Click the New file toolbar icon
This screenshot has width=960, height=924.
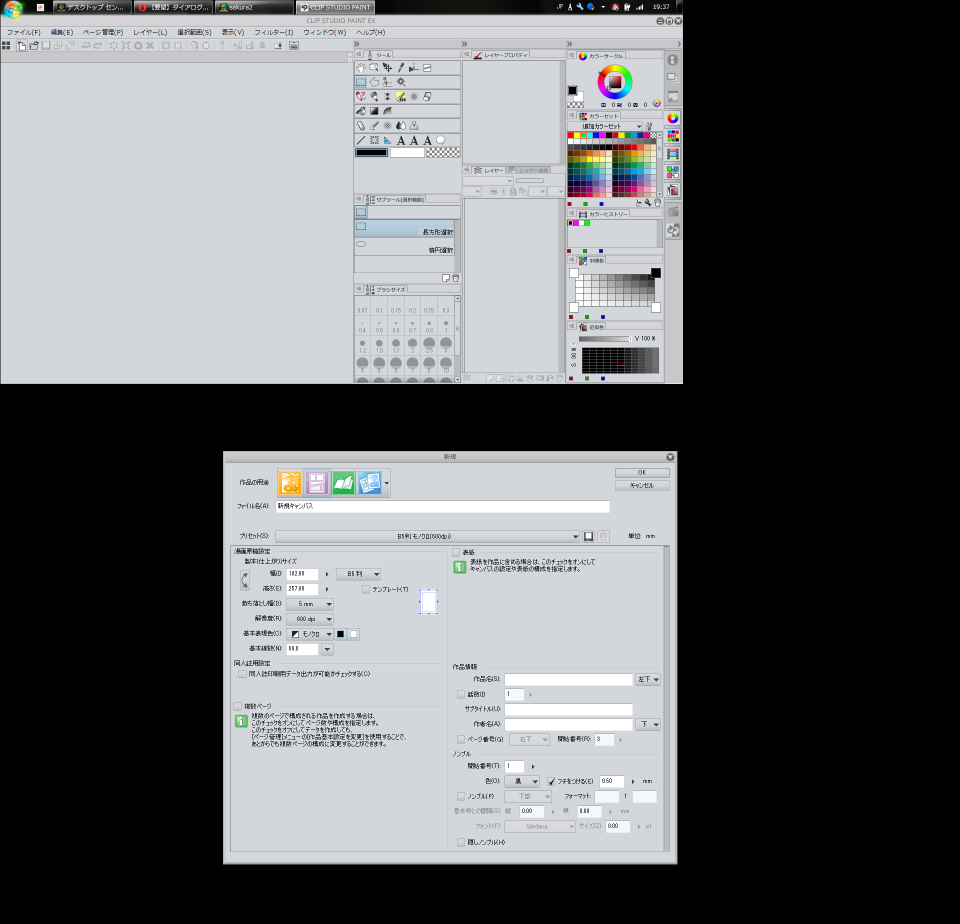tap(22, 46)
